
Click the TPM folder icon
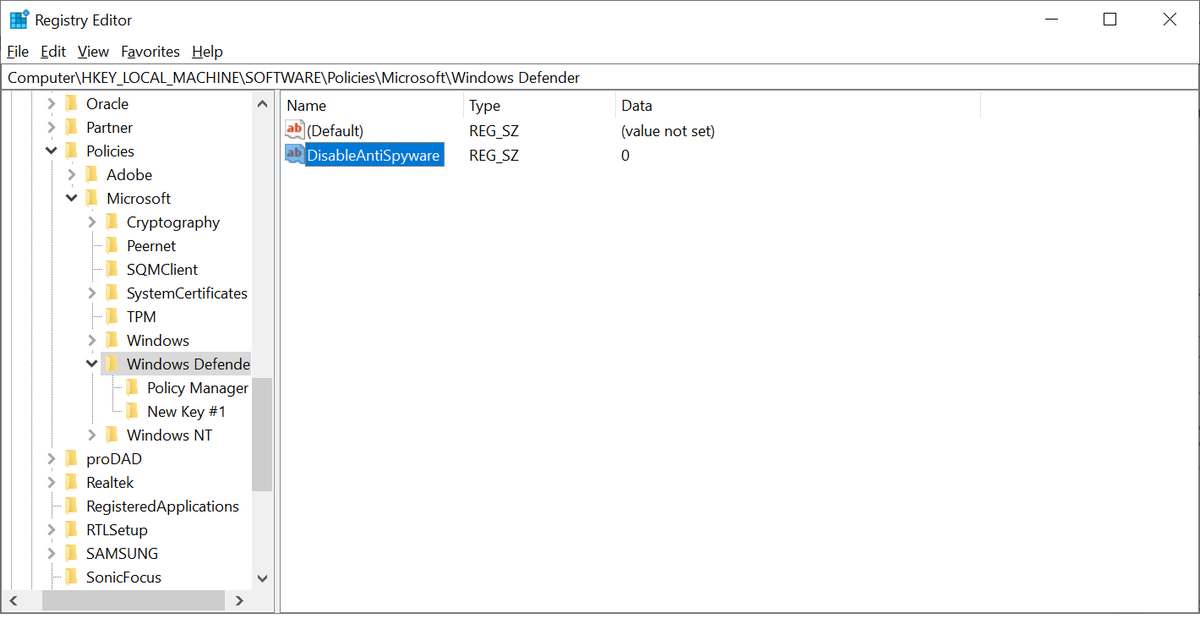[x=112, y=316]
